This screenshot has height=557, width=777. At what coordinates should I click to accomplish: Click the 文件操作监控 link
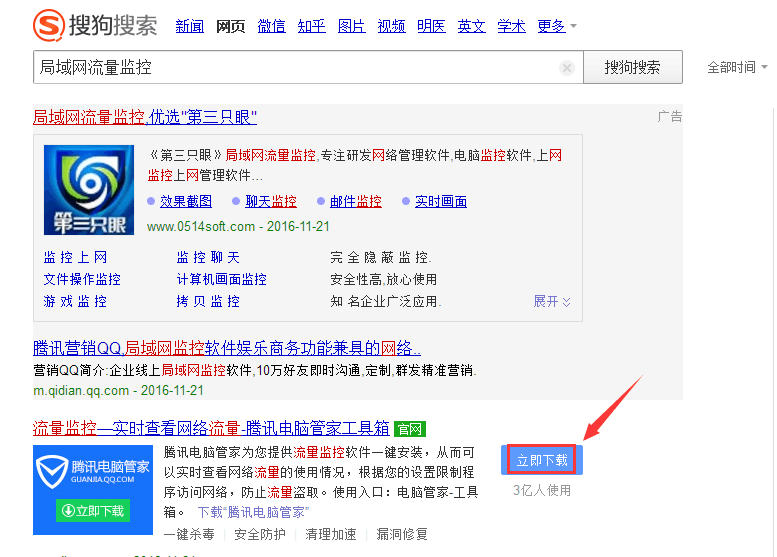click(x=82, y=279)
